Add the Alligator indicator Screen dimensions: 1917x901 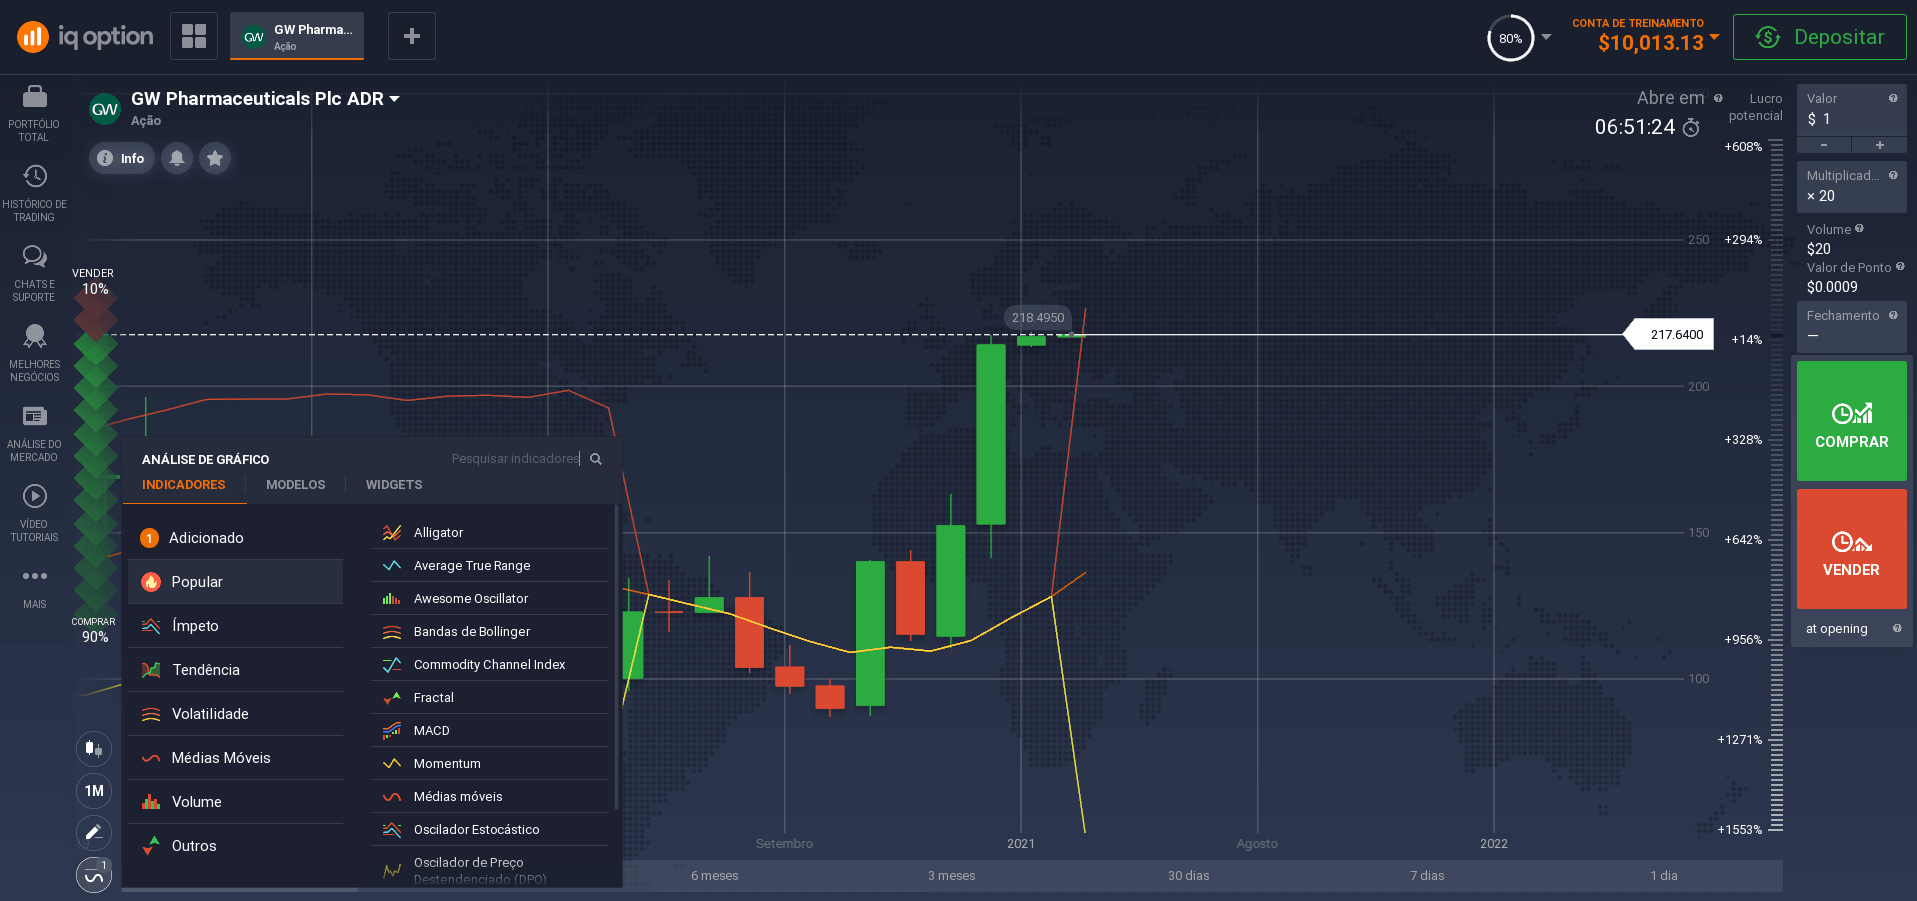(x=490, y=533)
